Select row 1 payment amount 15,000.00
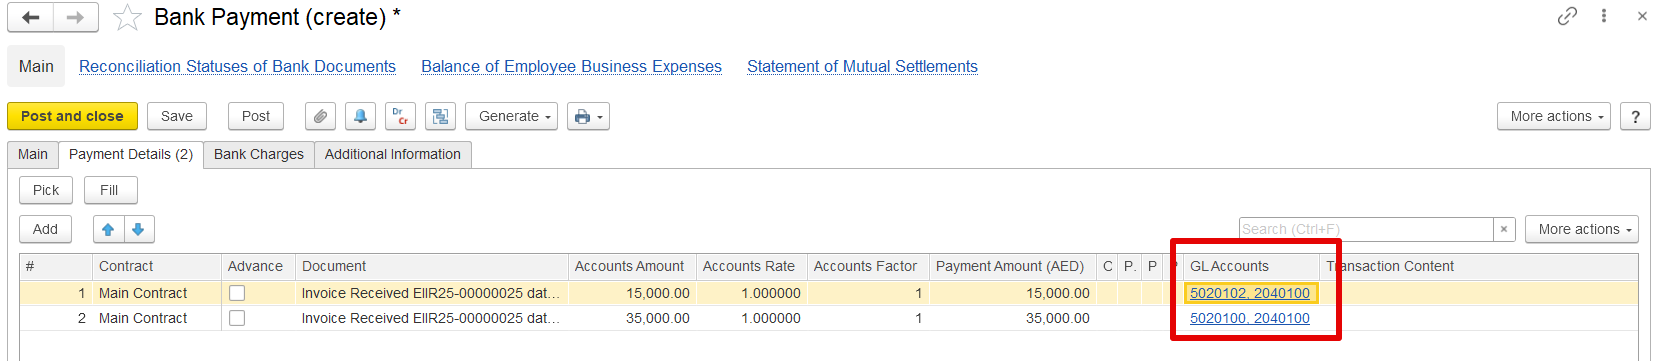Viewport: 1660px width, 361px height. [1013, 293]
